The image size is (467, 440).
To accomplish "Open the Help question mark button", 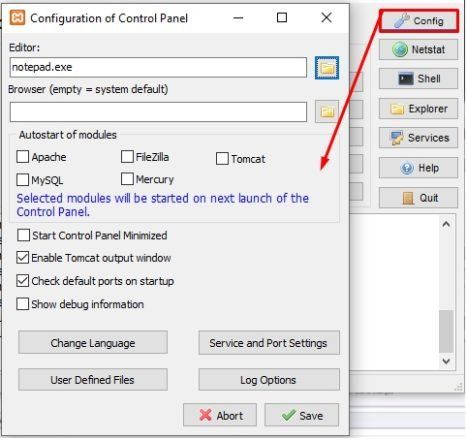I will tap(418, 168).
